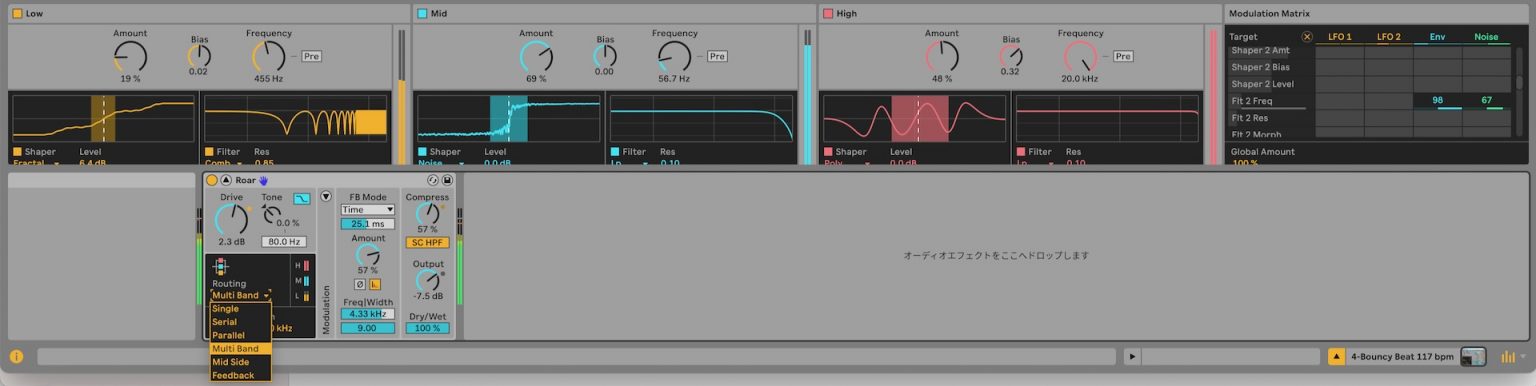The height and width of the screenshot is (386, 1536).
Task: Open the Multi Band Routing dropdown
Action: (240, 295)
